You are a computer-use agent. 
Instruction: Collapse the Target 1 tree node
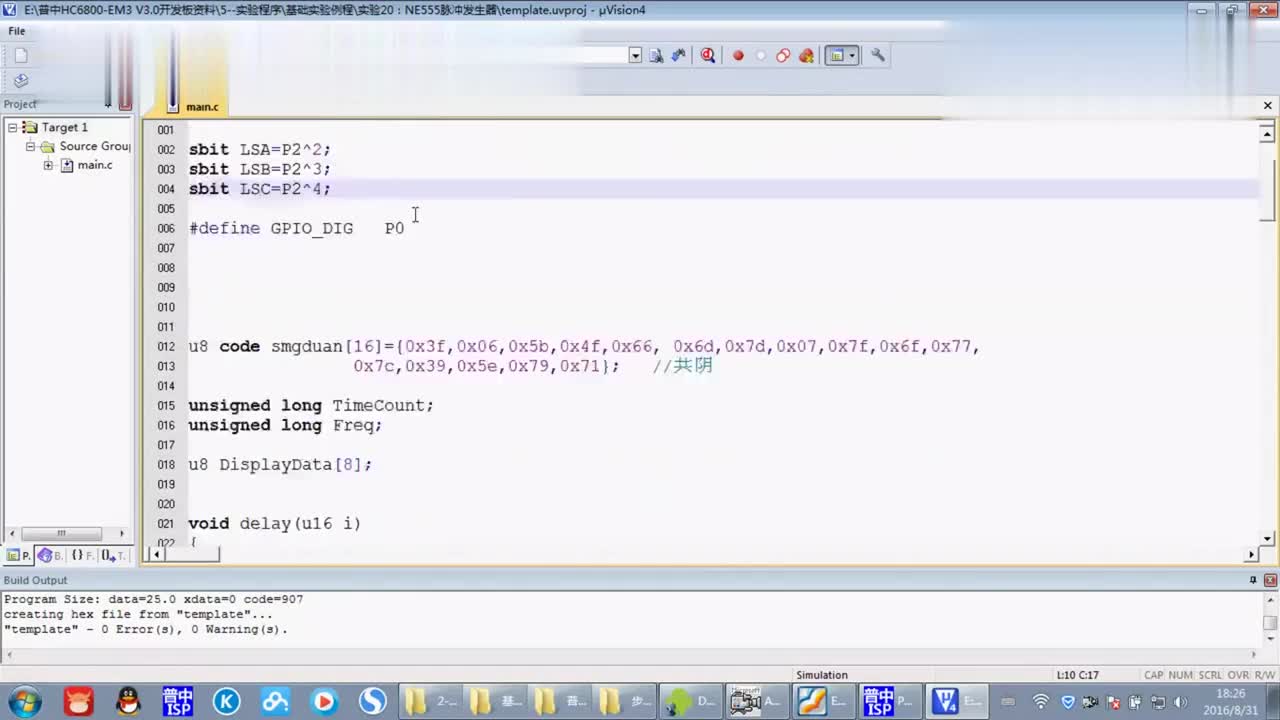coord(13,127)
